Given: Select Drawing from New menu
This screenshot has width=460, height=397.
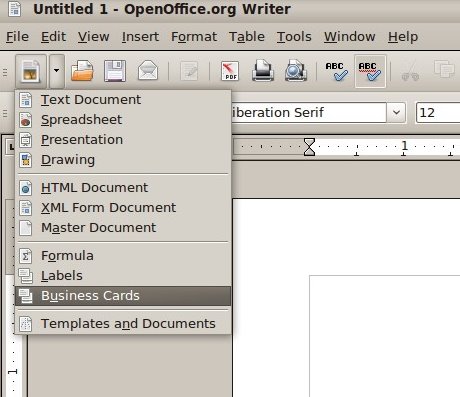Looking at the screenshot, I should [x=123, y=160].
